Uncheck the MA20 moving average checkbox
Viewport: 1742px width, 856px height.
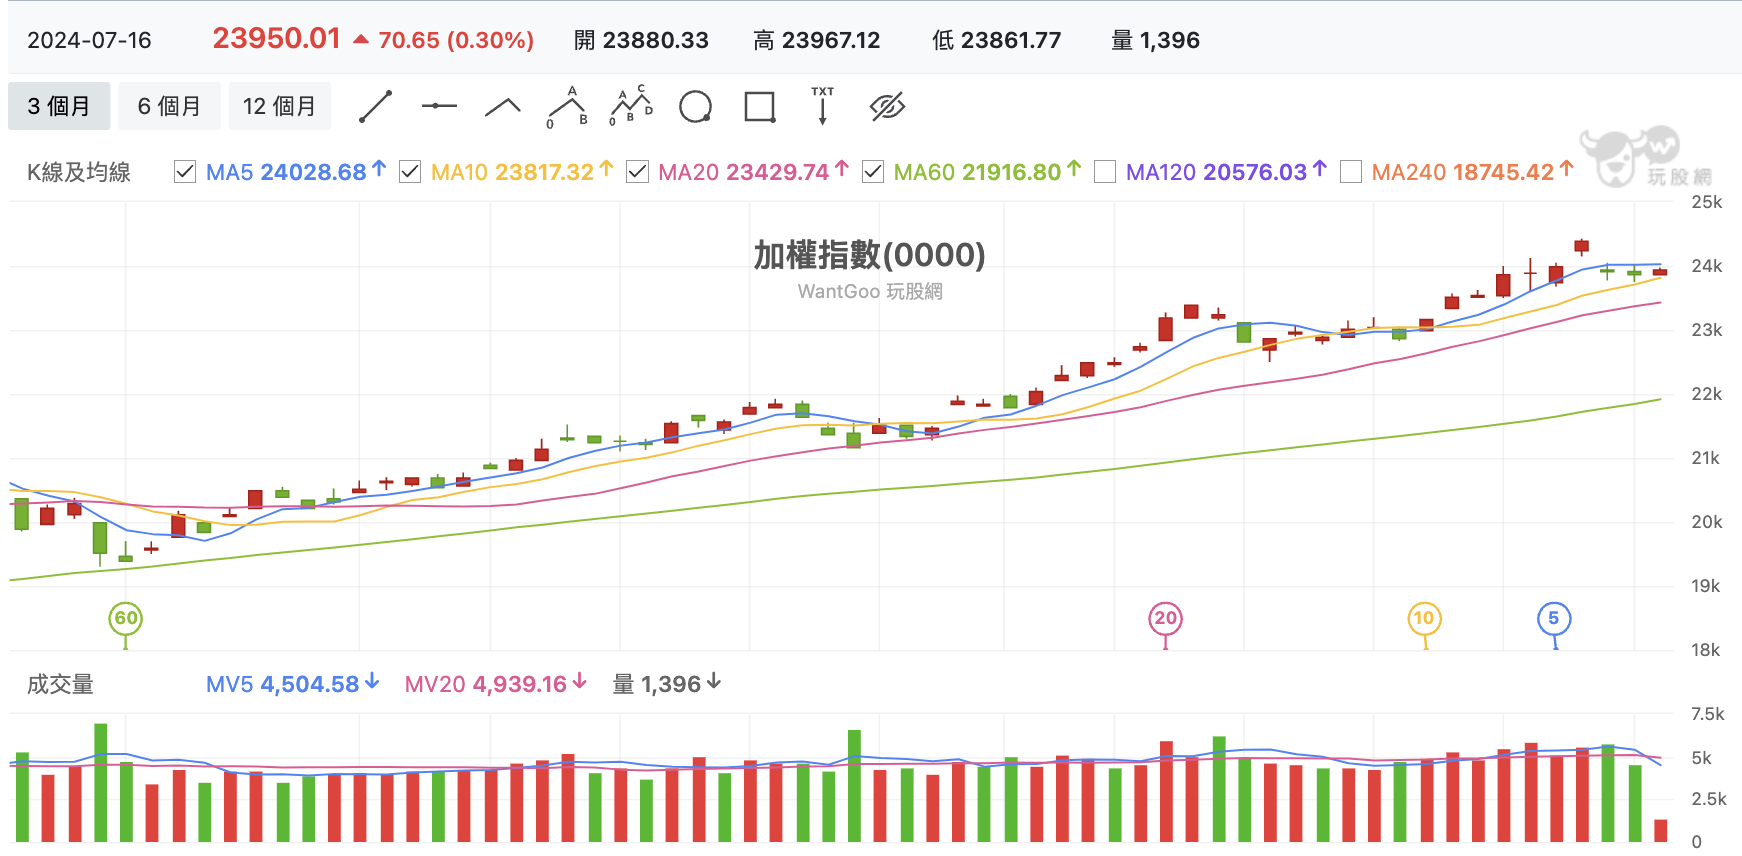point(637,172)
